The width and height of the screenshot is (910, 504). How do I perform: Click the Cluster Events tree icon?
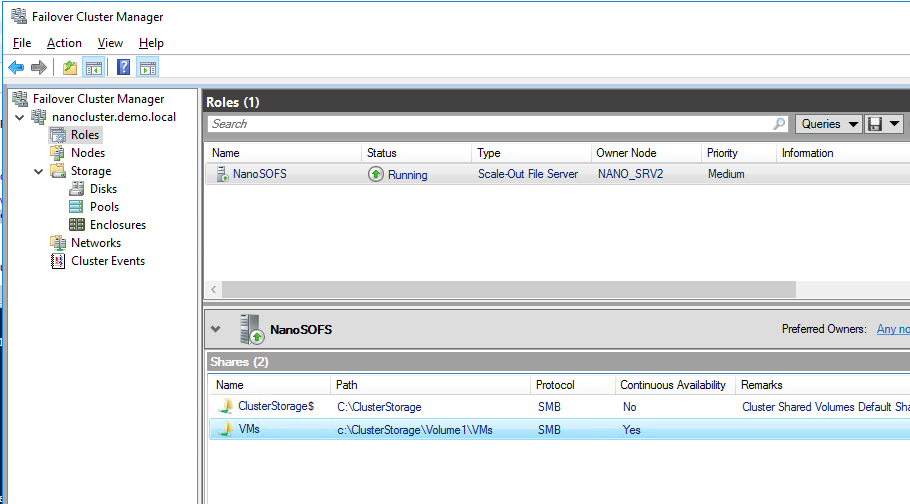coord(57,261)
